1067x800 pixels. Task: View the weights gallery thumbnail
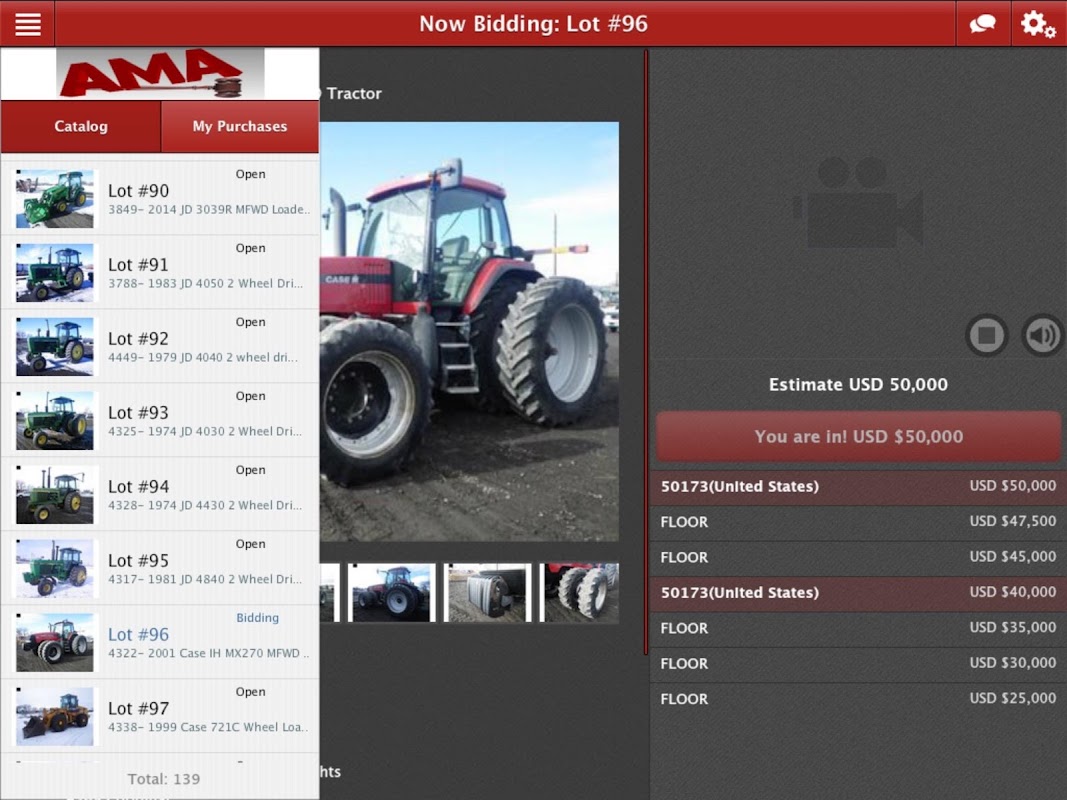tap(487, 593)
